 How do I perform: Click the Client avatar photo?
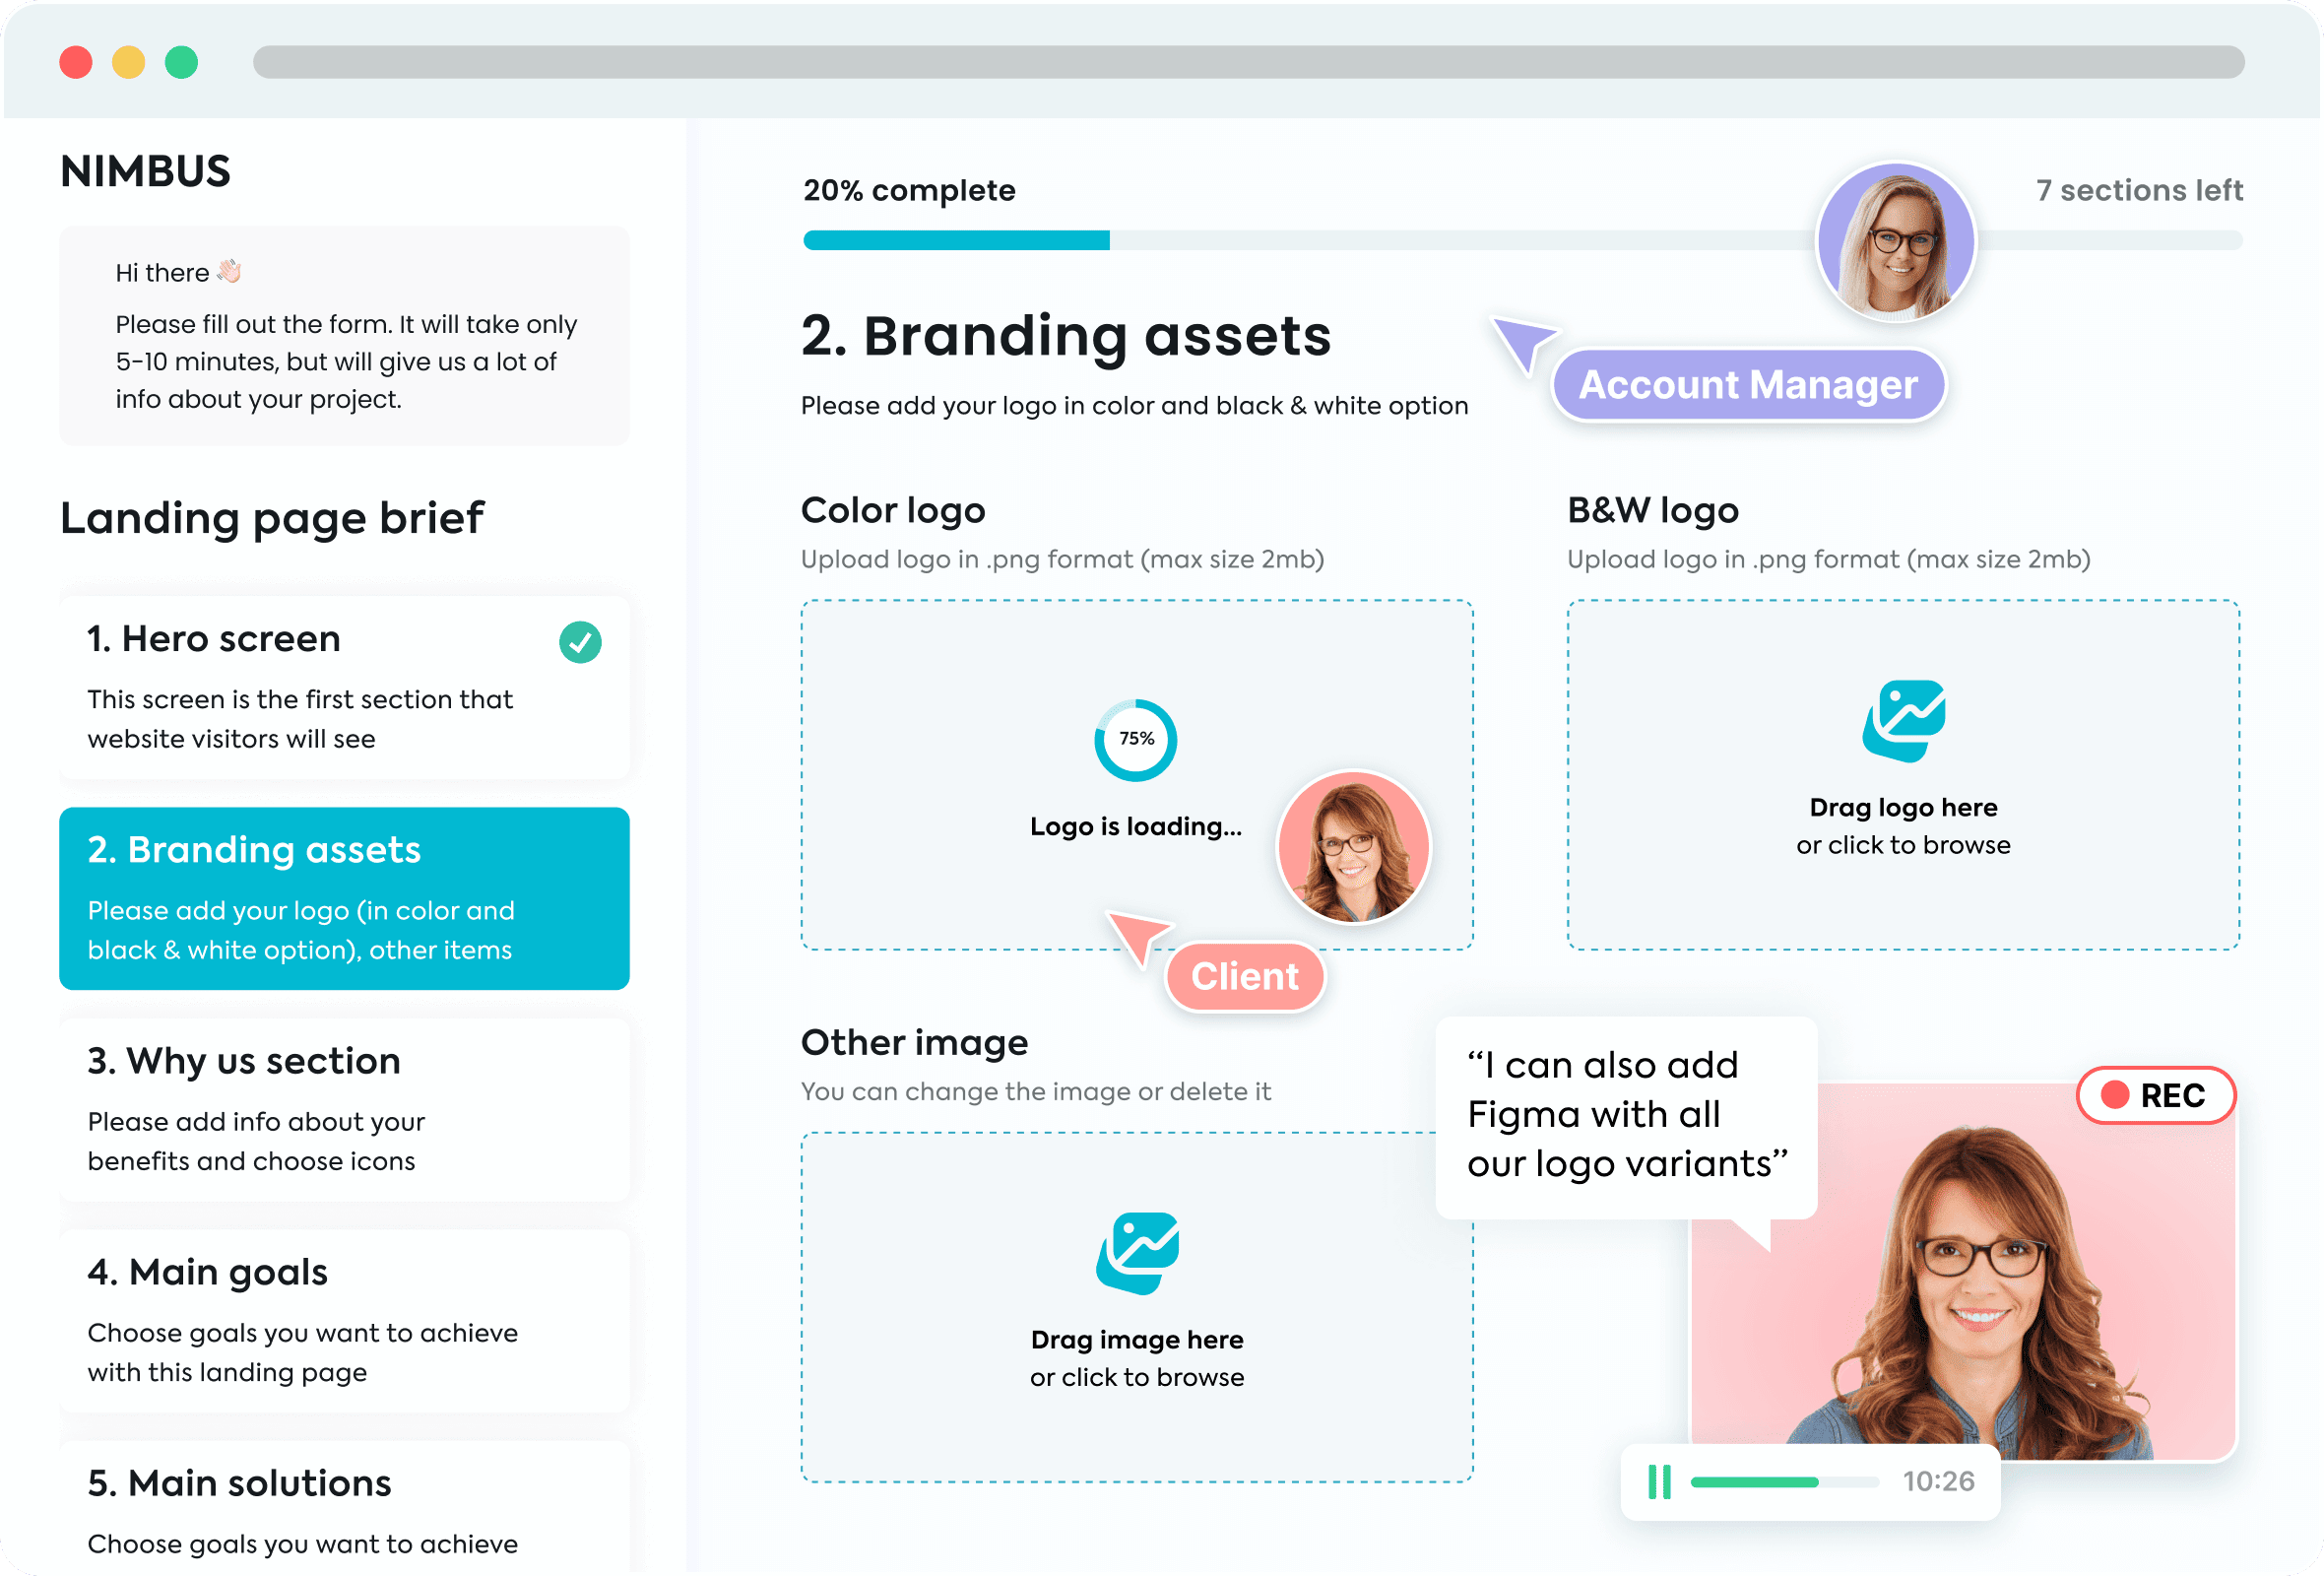[1353, 846]
